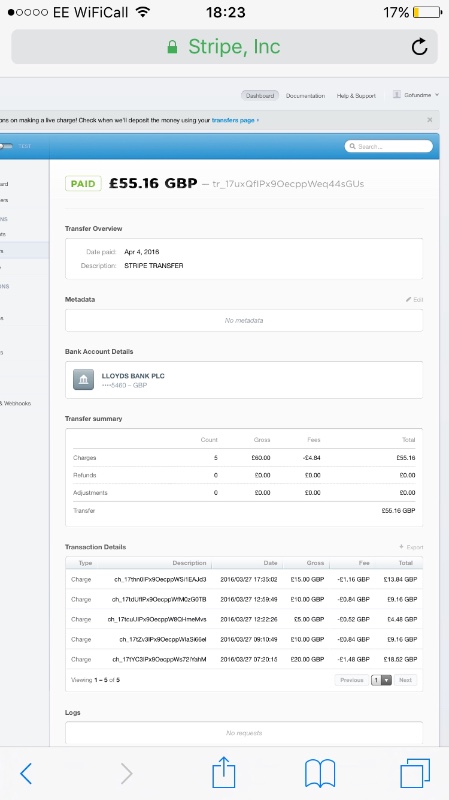The width and height of the screenshot is (449, 800).
Task: Click the Date column header in Transaction Details
Action: click(x=270, y=563)
